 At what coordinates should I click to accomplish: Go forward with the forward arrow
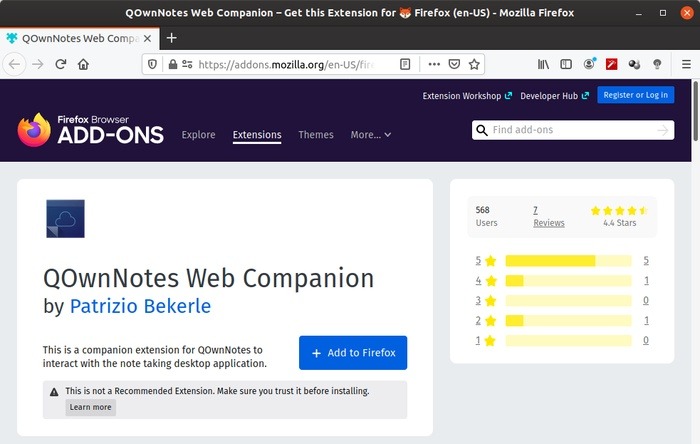[38, 64]
